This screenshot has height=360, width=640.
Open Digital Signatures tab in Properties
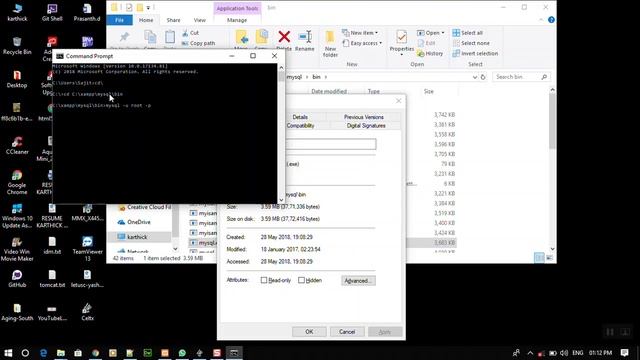point(366,126)
